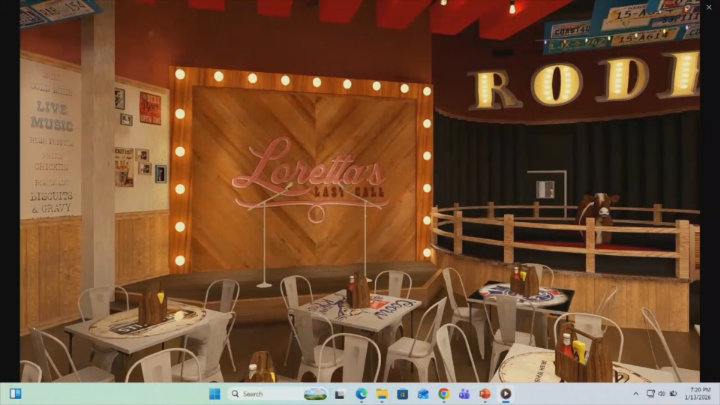Open the media player taskbar icon

[x=506, y=394]
